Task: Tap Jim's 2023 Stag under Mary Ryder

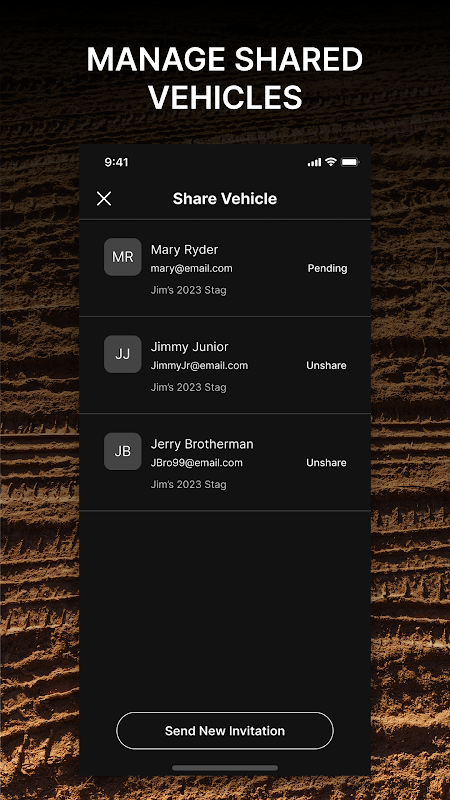Action: coord(188,290)
